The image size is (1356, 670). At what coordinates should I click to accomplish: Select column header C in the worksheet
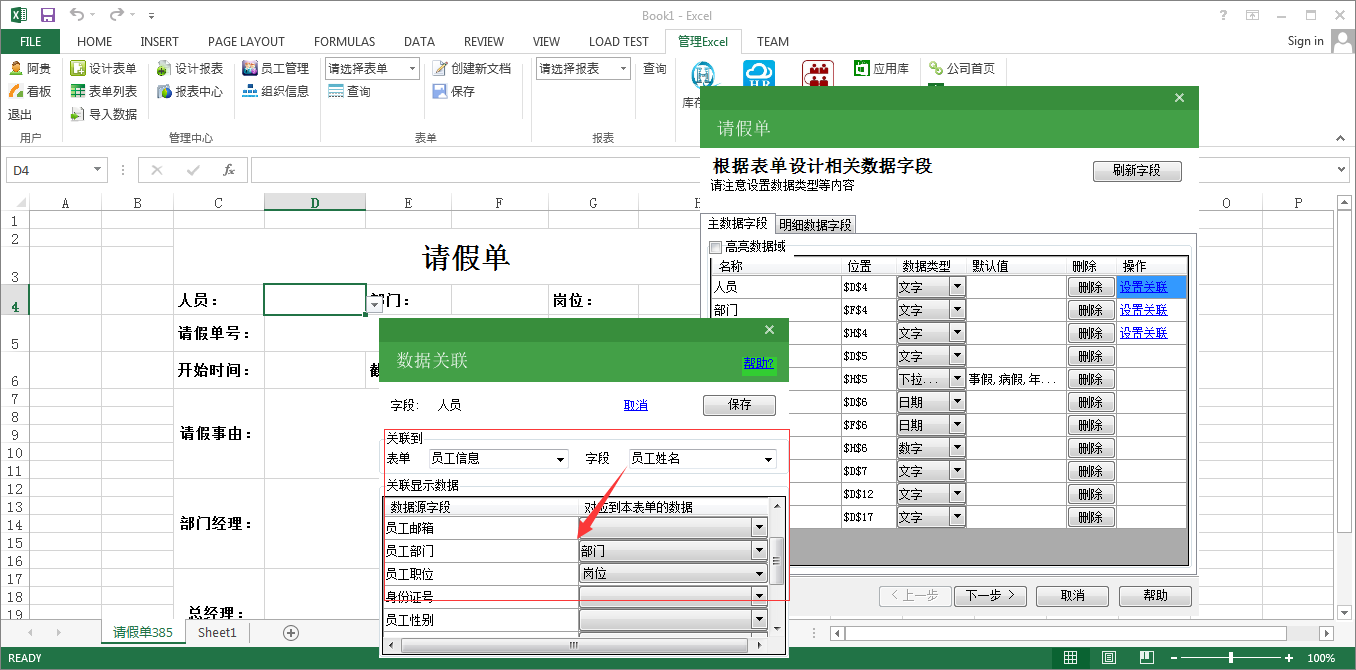pyautogui.click(x=218, y=203)
